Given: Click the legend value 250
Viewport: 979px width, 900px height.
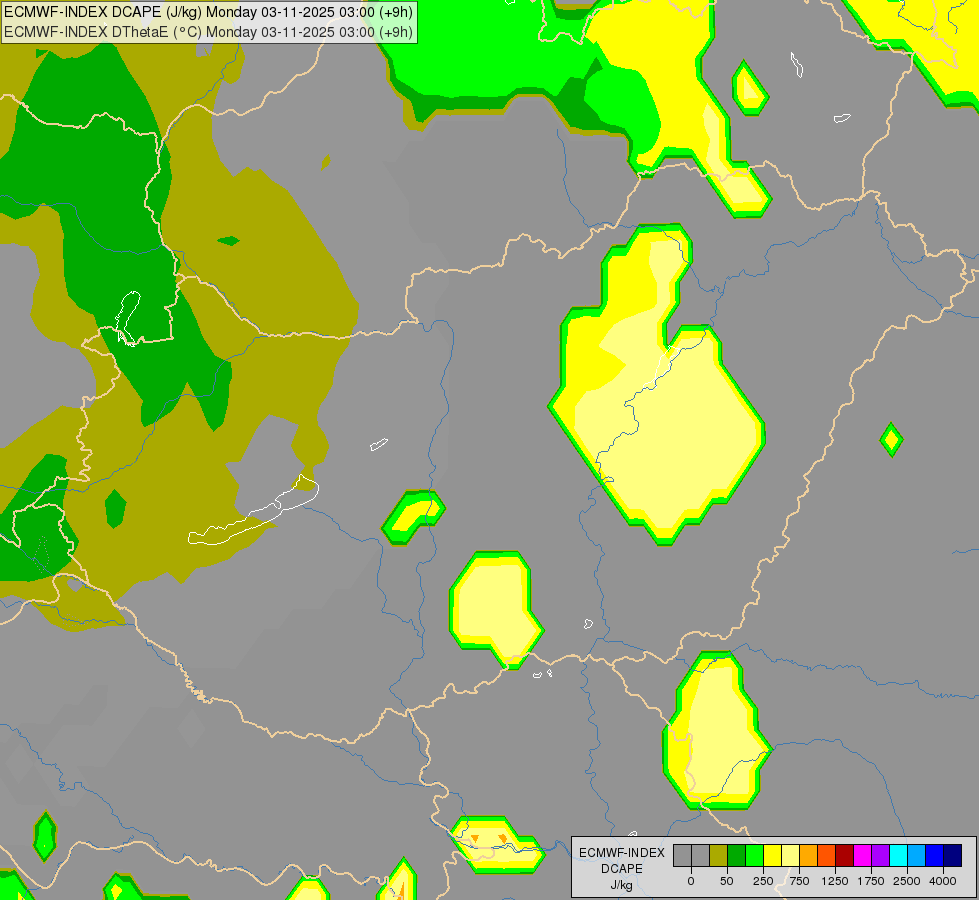Looking at the screenshot, I should pyautogui.click(x=763, y=881).
